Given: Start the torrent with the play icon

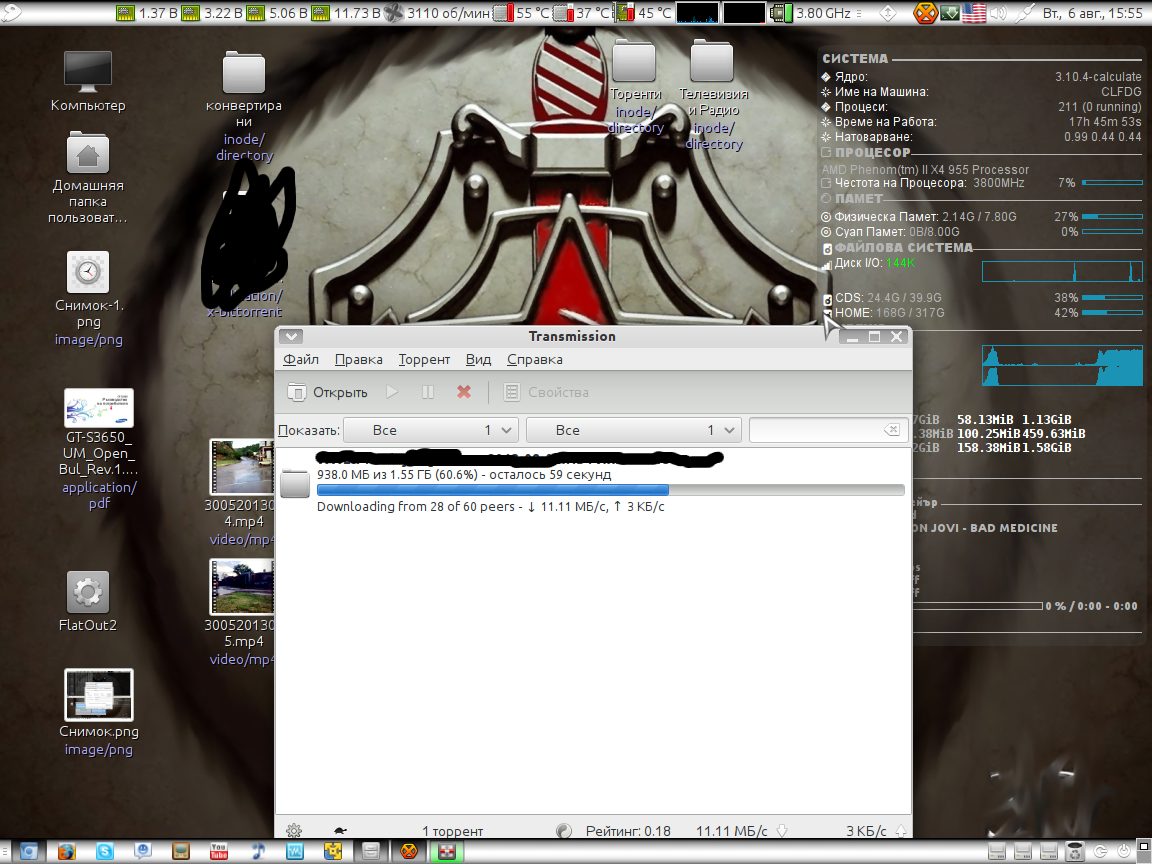Looking at the screenshot, I should pyautogui.click(x=392, y=392).
